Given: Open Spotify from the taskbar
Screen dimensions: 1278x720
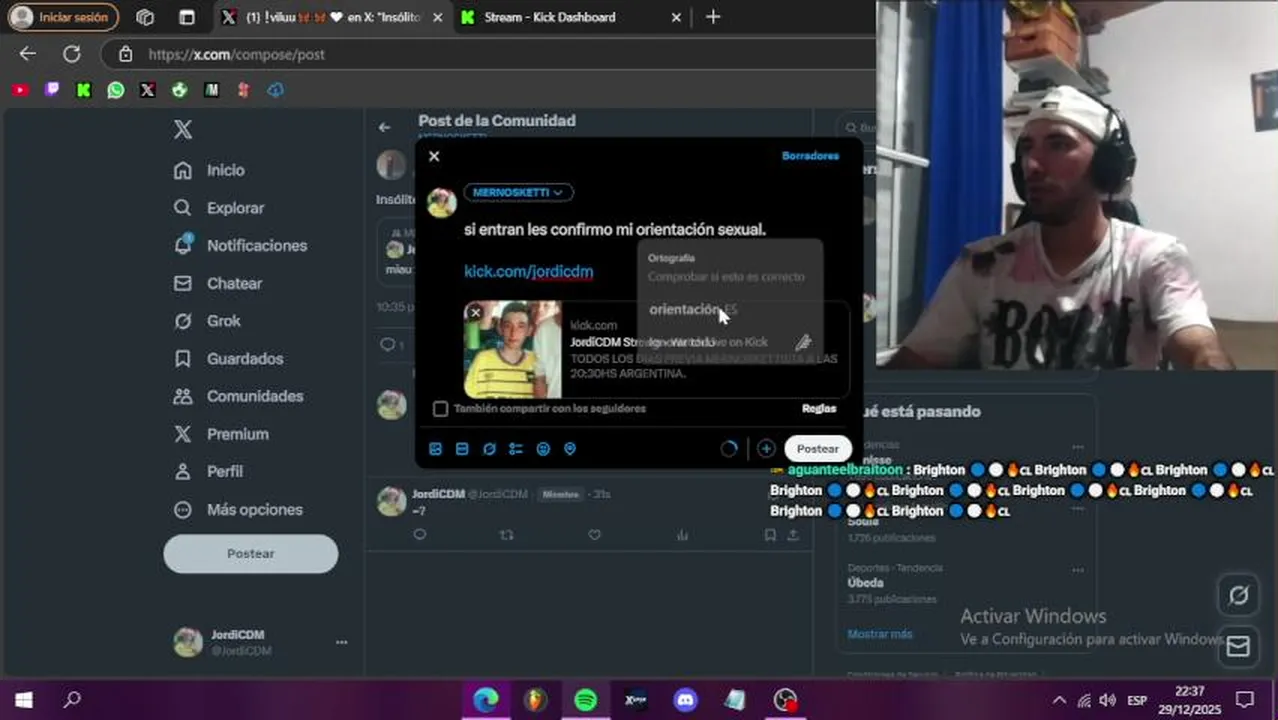Looking at the screenshot, I should click(586, 700).
